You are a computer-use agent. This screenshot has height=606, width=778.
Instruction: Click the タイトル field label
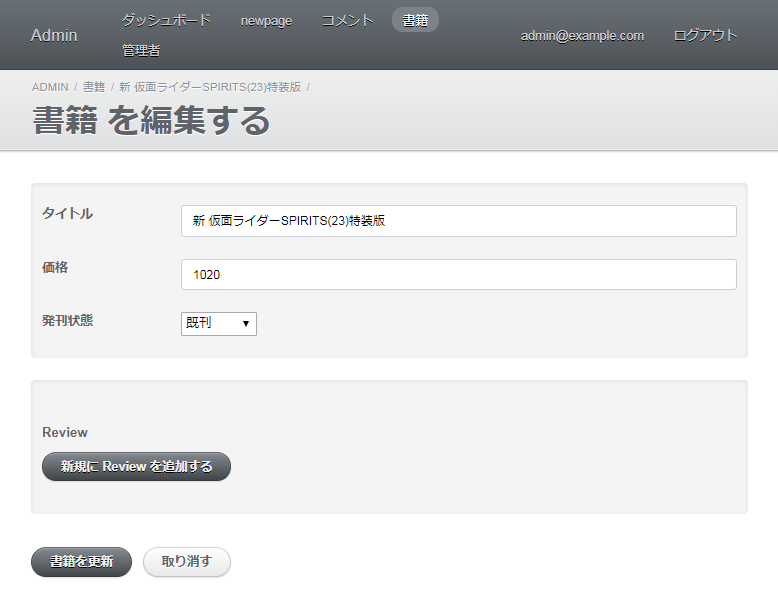(x=67, y=213)
